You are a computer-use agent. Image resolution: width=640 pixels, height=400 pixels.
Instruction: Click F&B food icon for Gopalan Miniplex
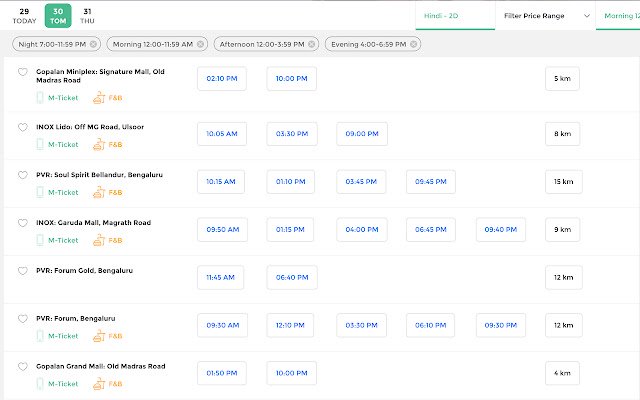(99, 98)
